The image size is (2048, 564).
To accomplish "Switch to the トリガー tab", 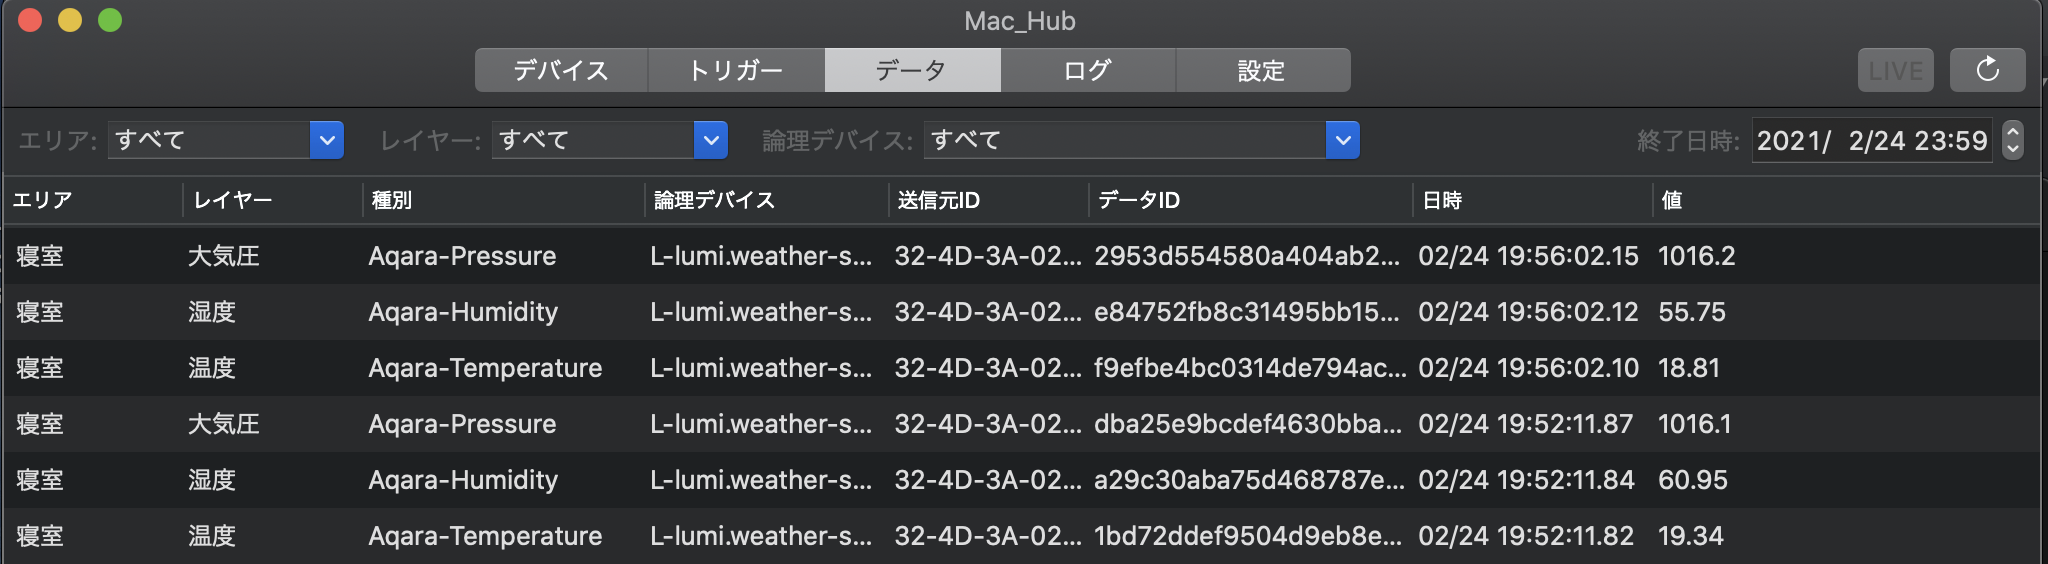I will click(x=736, y=70).
